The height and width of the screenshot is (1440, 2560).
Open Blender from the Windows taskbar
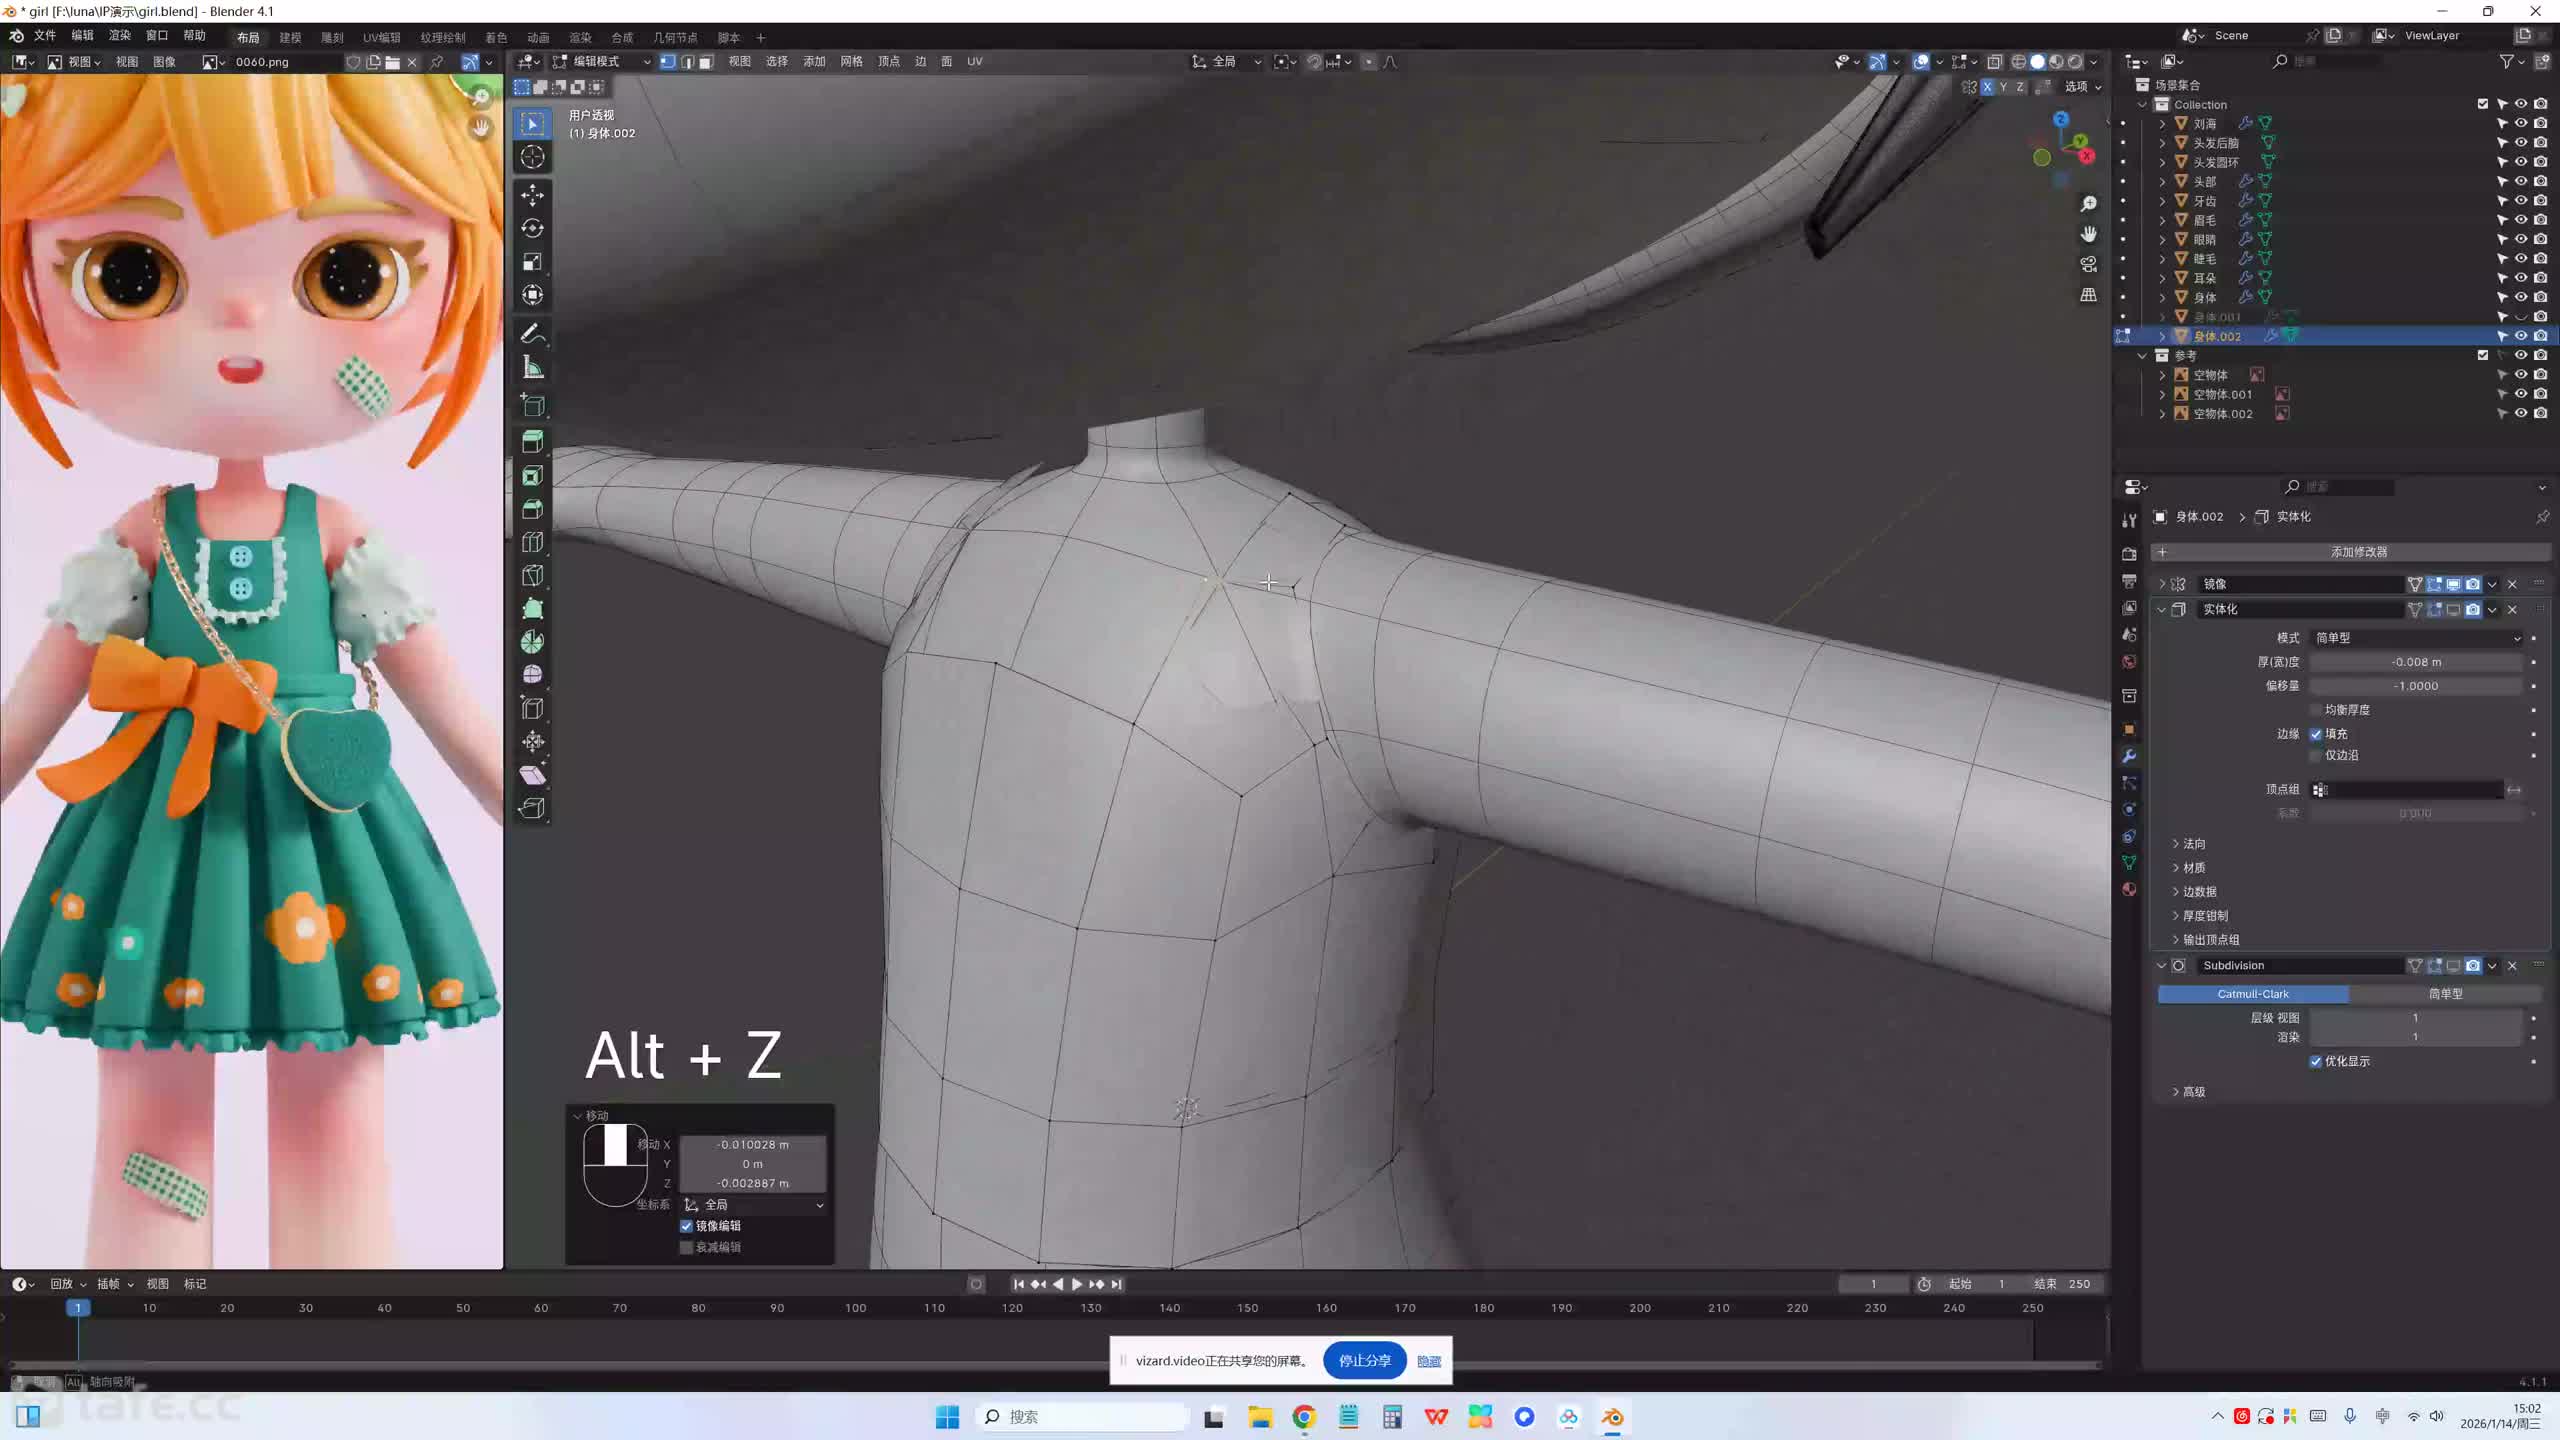pyautogui.click(x=1612, y=1416)
